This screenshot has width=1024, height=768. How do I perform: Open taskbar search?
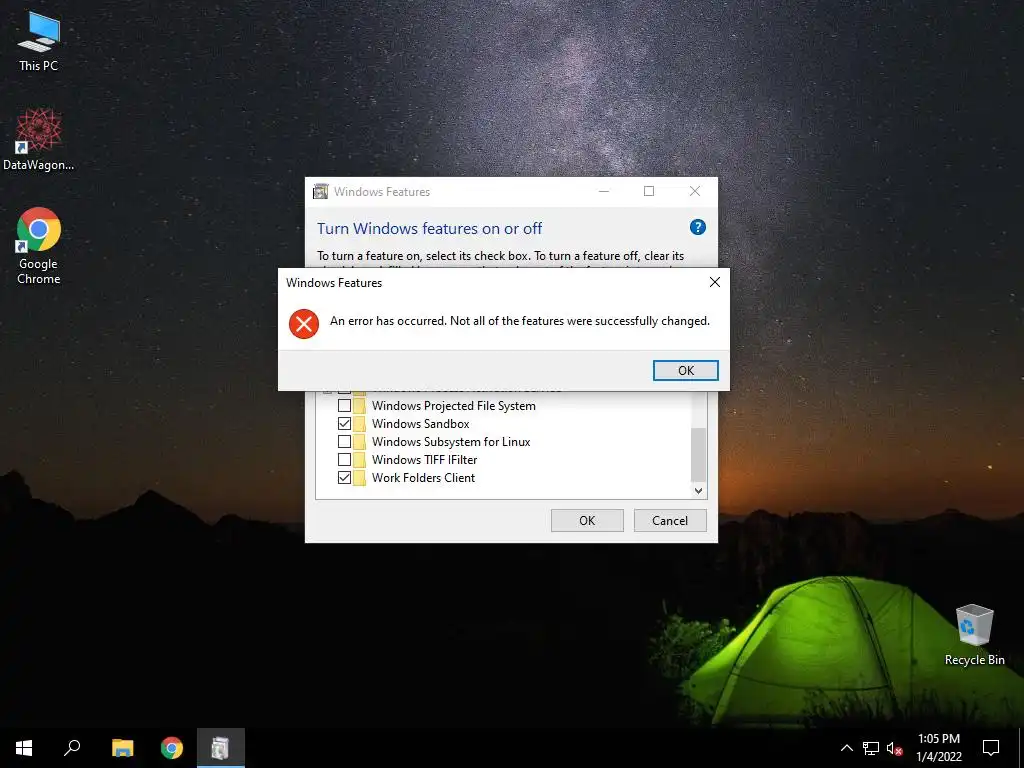coord(72,748)
